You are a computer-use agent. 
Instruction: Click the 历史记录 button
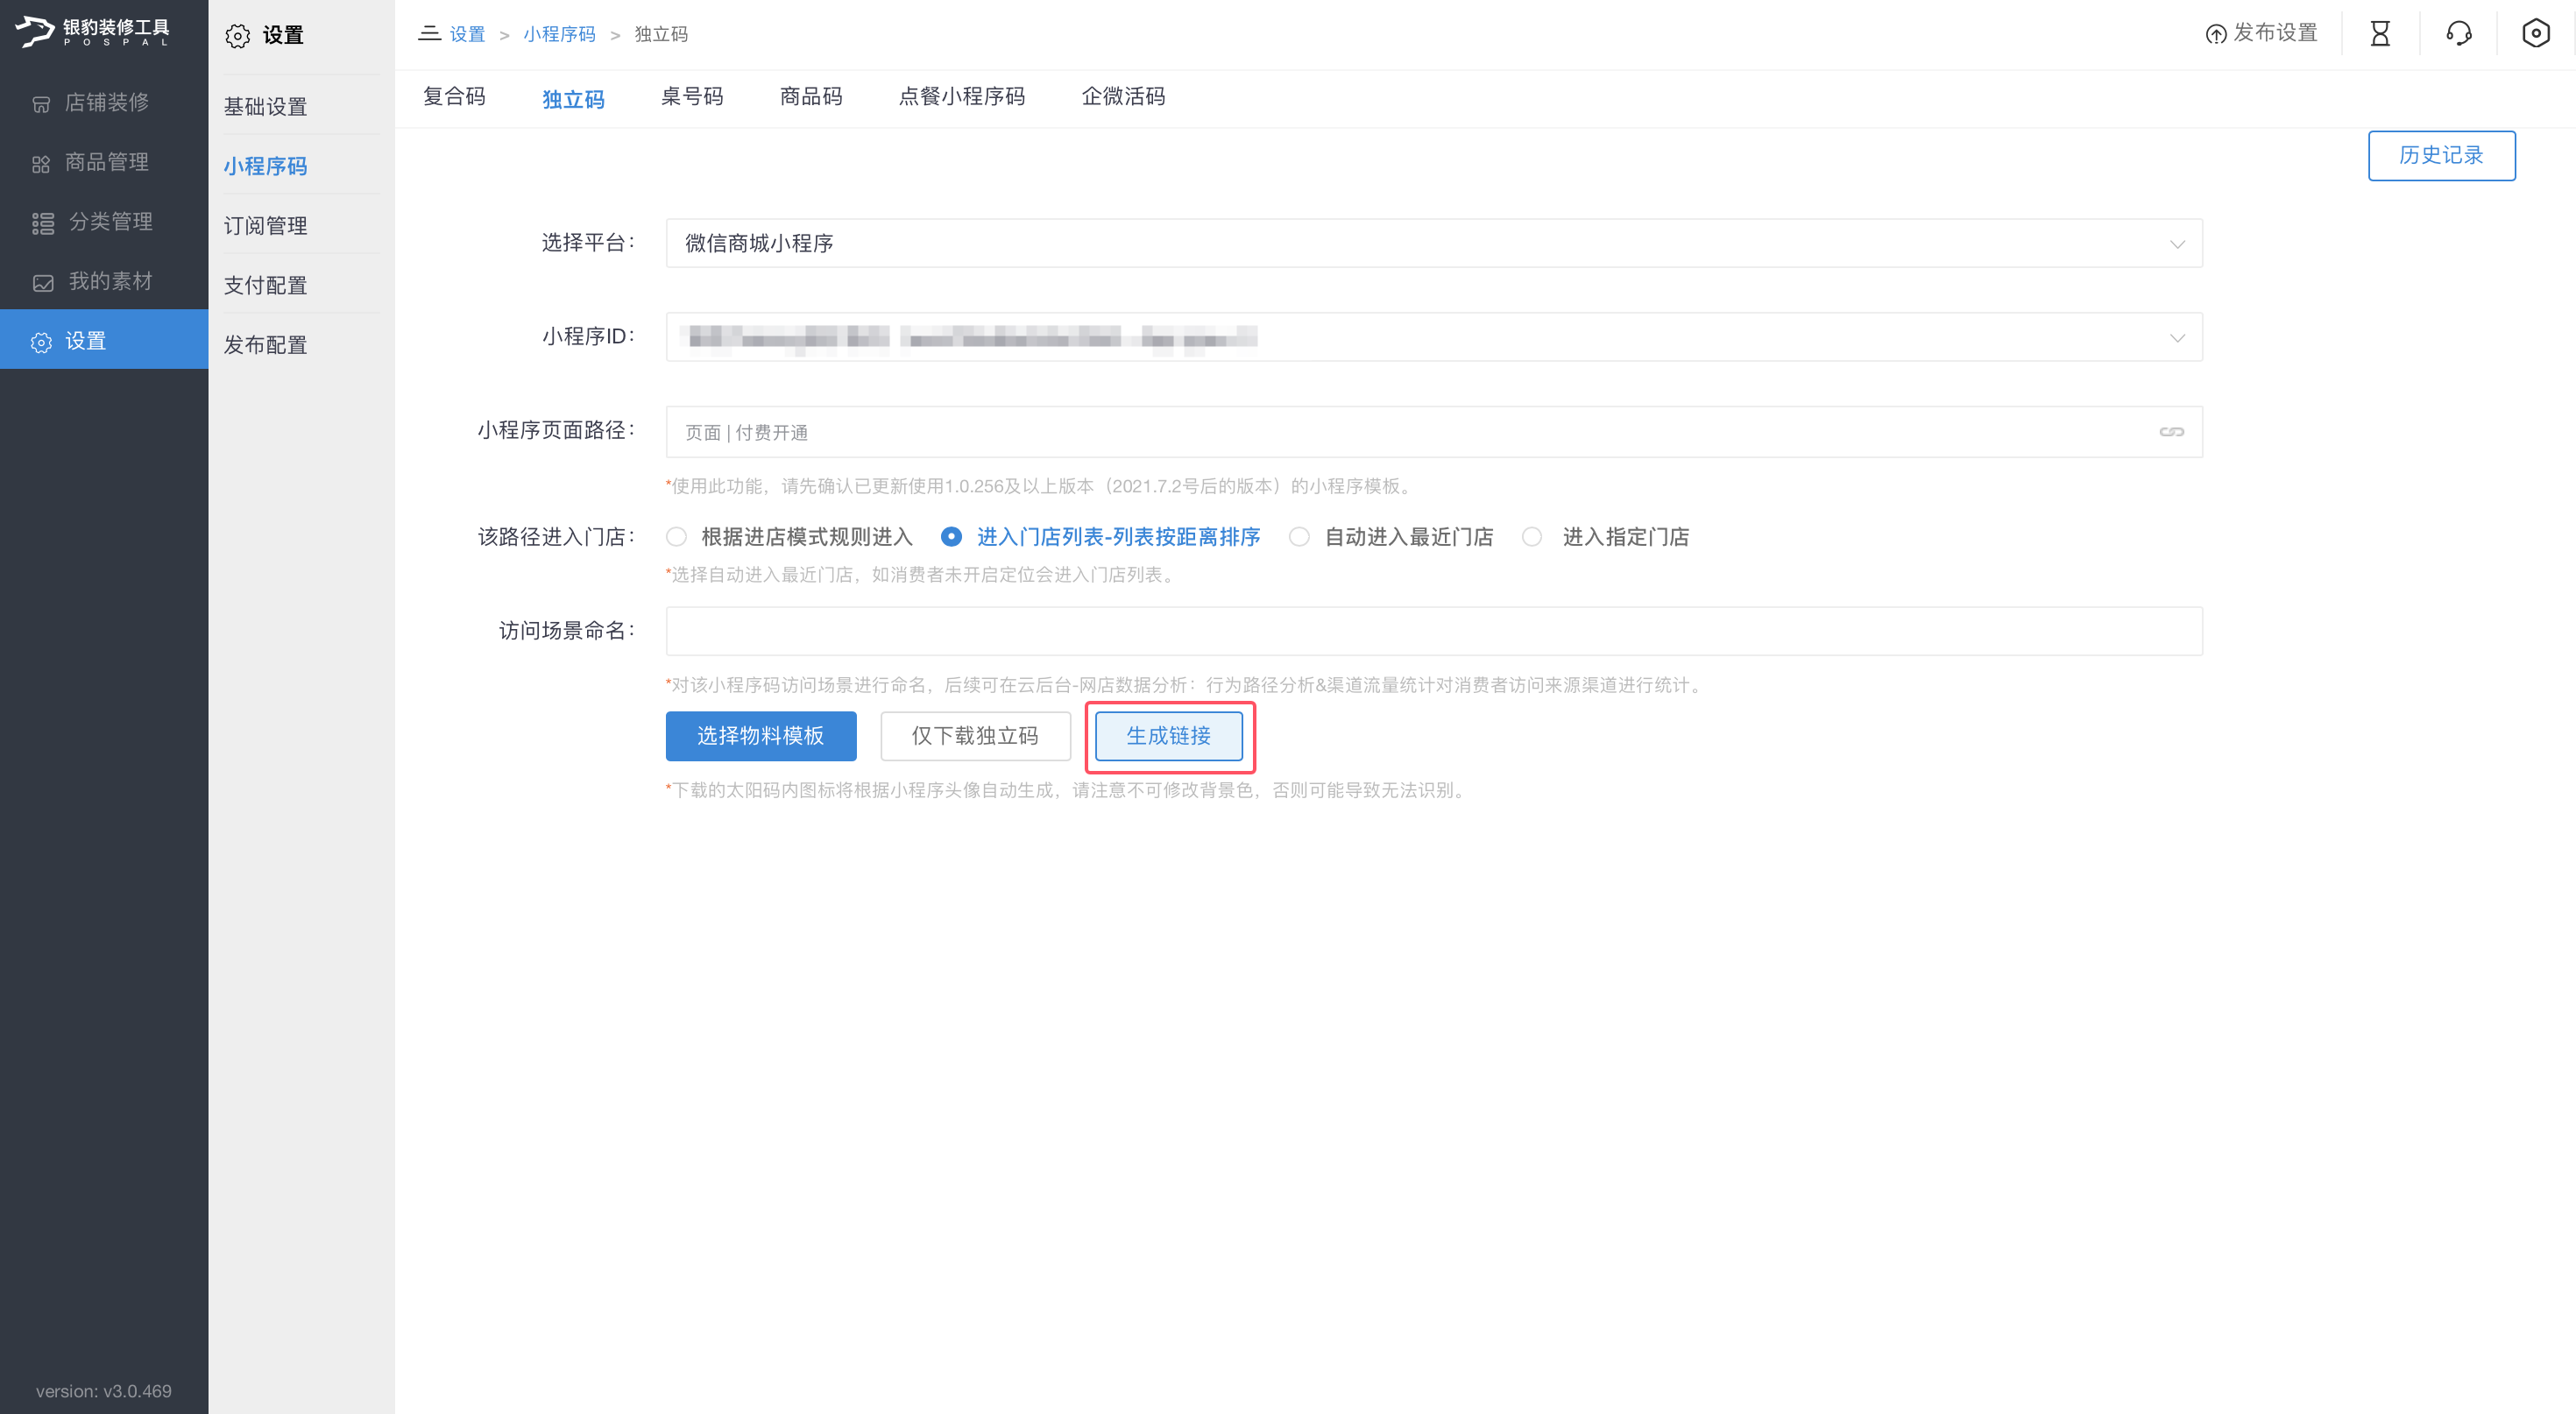2441,155
